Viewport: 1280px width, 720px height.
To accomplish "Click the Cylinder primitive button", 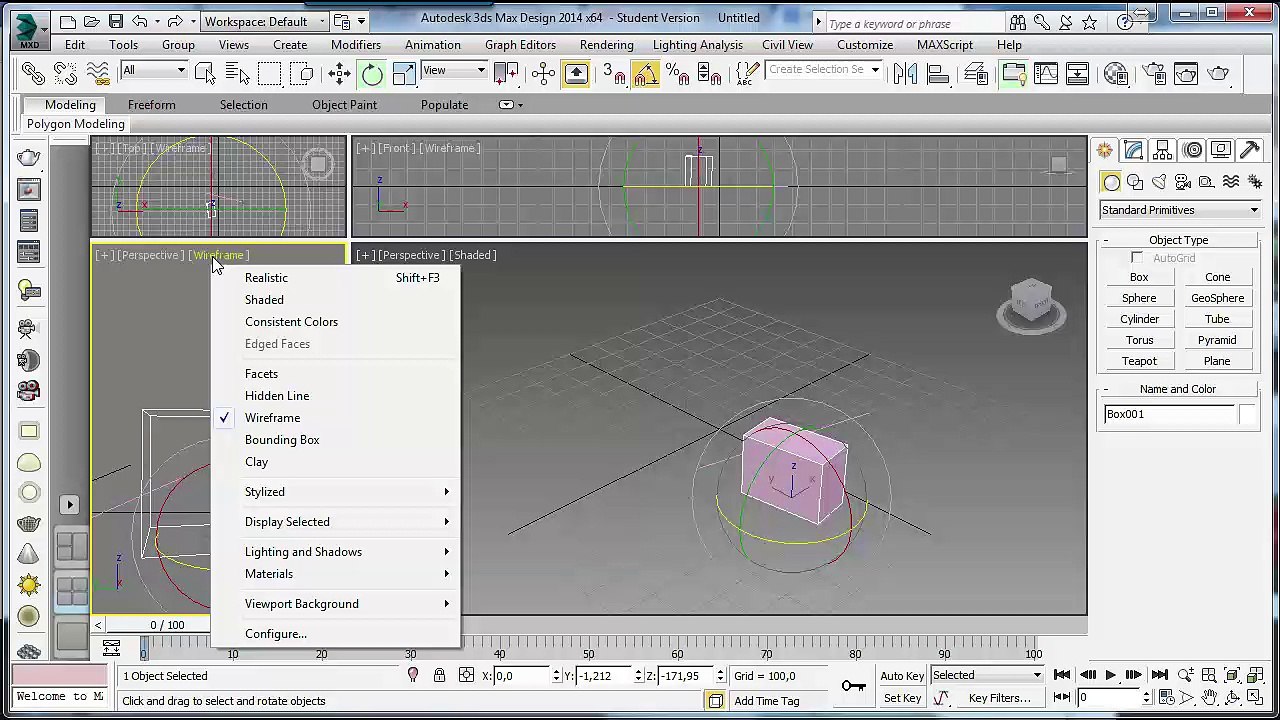I will click(1139, 319).
